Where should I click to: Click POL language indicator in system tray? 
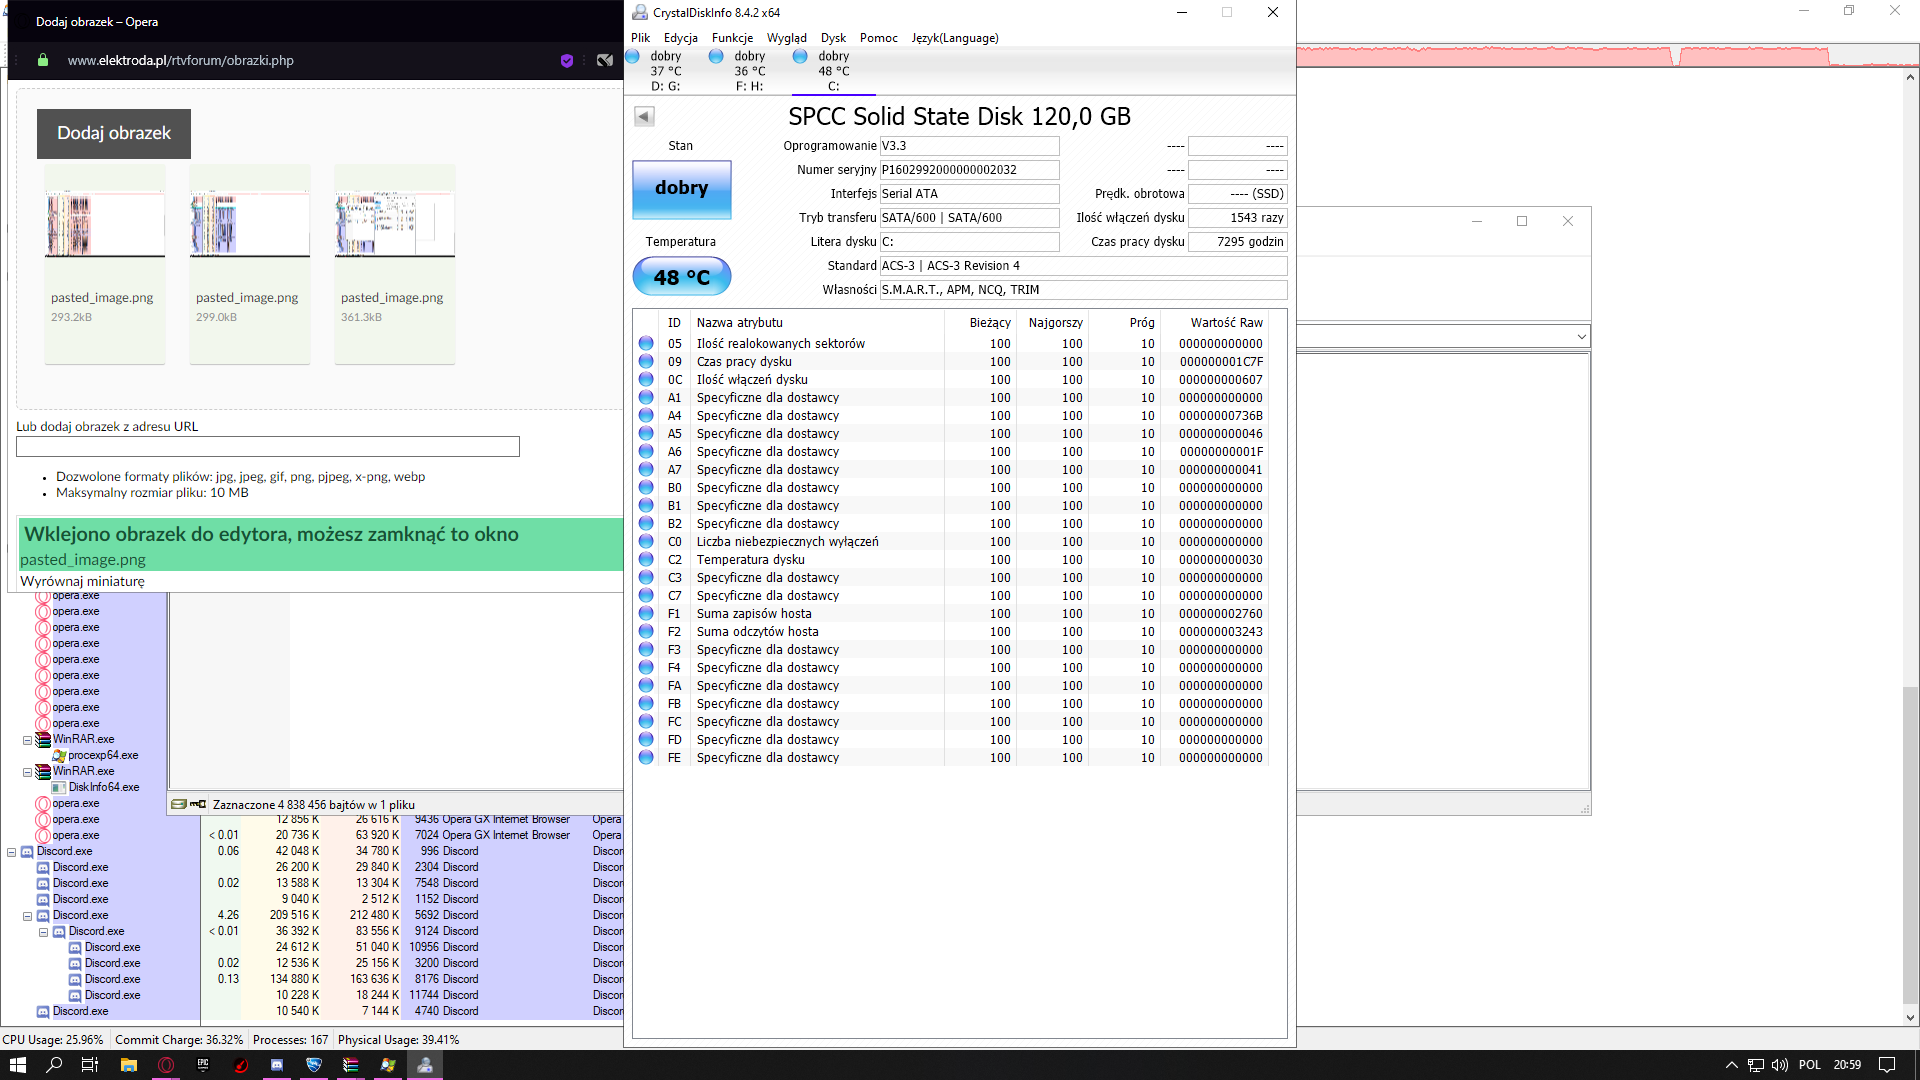1810,1065
